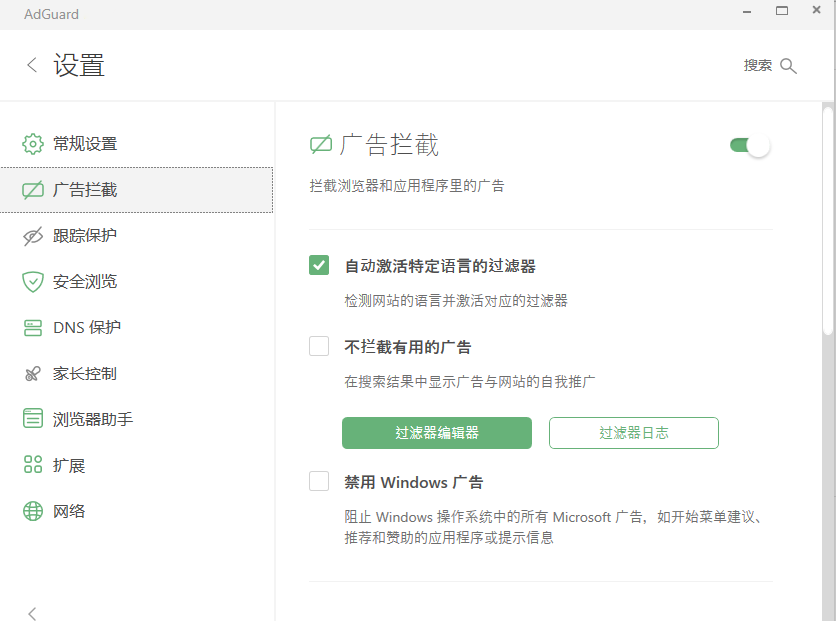Image resolution: width=836 pixels, height=621 pixels.
Task: Switch to the 跟踪保护 section
Action: coord(85,236)
